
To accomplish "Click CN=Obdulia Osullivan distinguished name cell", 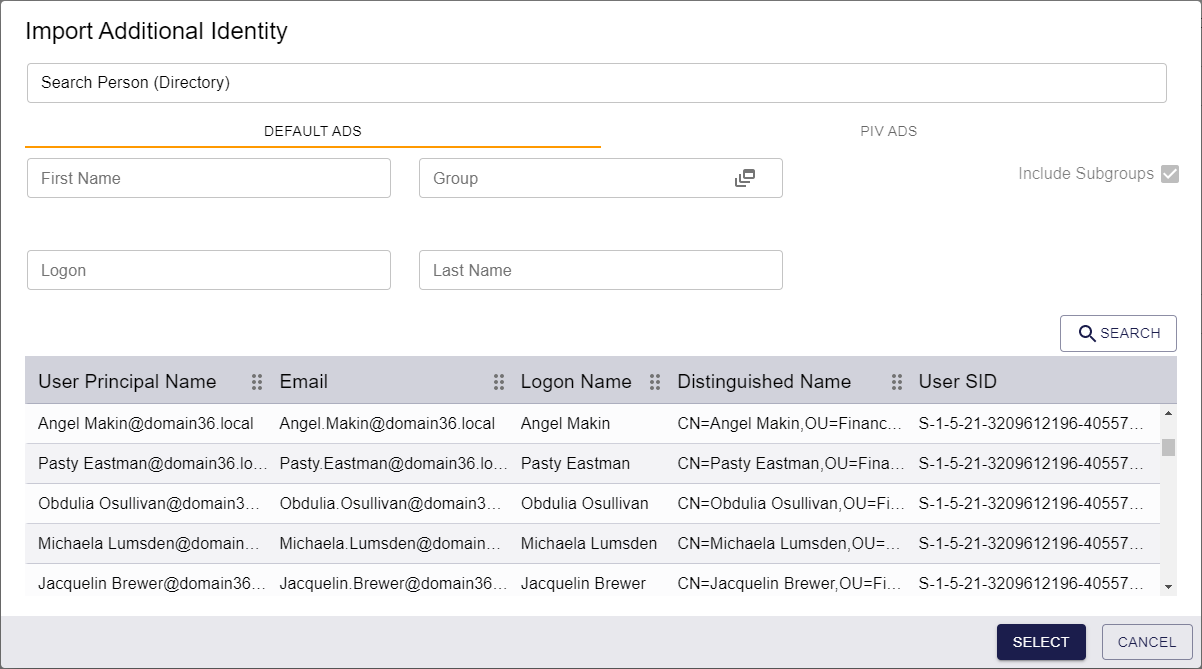I will (790, 504).
